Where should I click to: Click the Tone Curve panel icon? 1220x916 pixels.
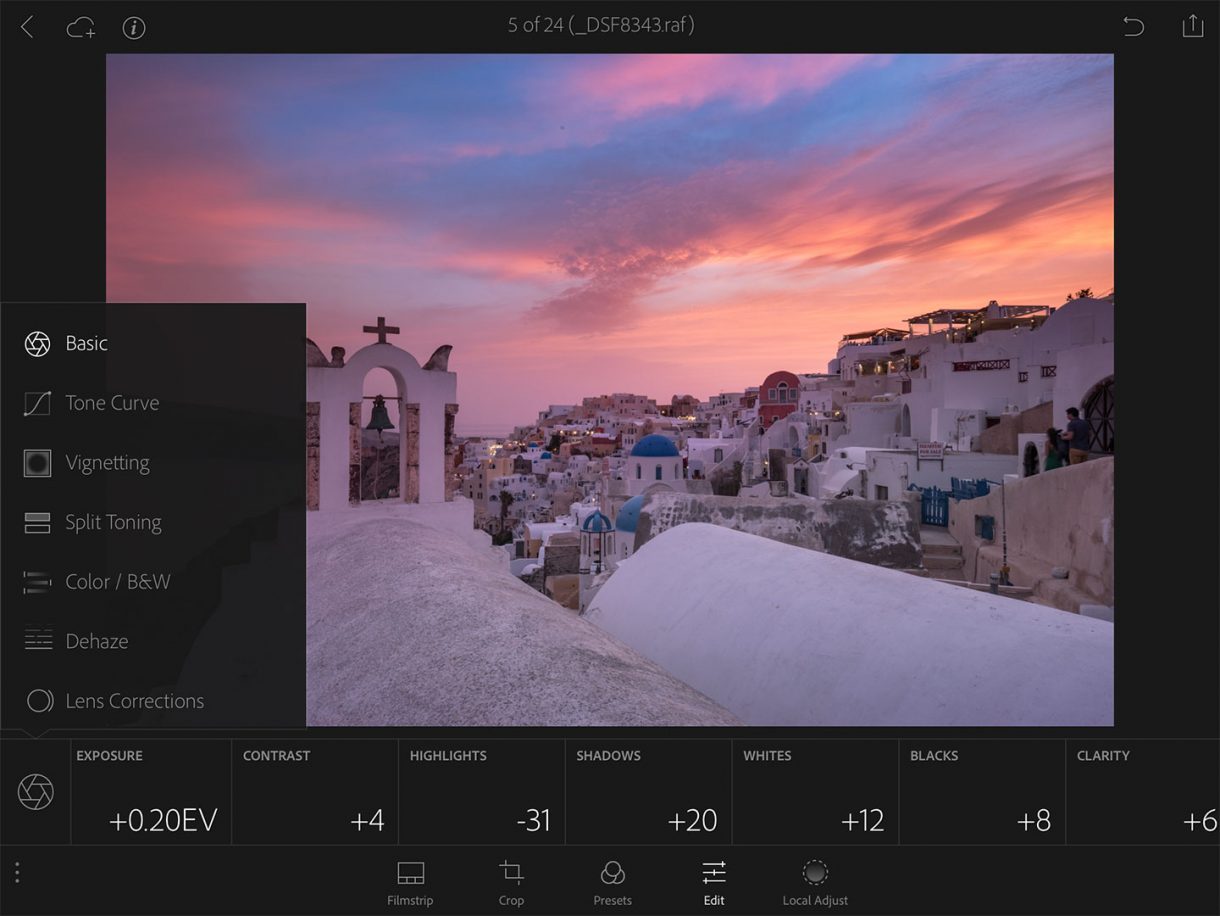[x=37, y=403]
